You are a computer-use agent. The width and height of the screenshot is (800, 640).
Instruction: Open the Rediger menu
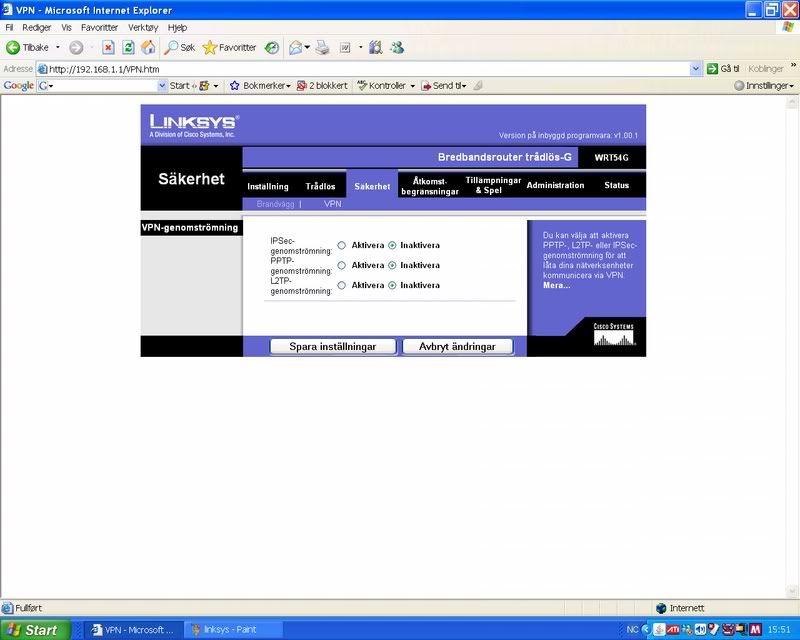tap(36, 28)
